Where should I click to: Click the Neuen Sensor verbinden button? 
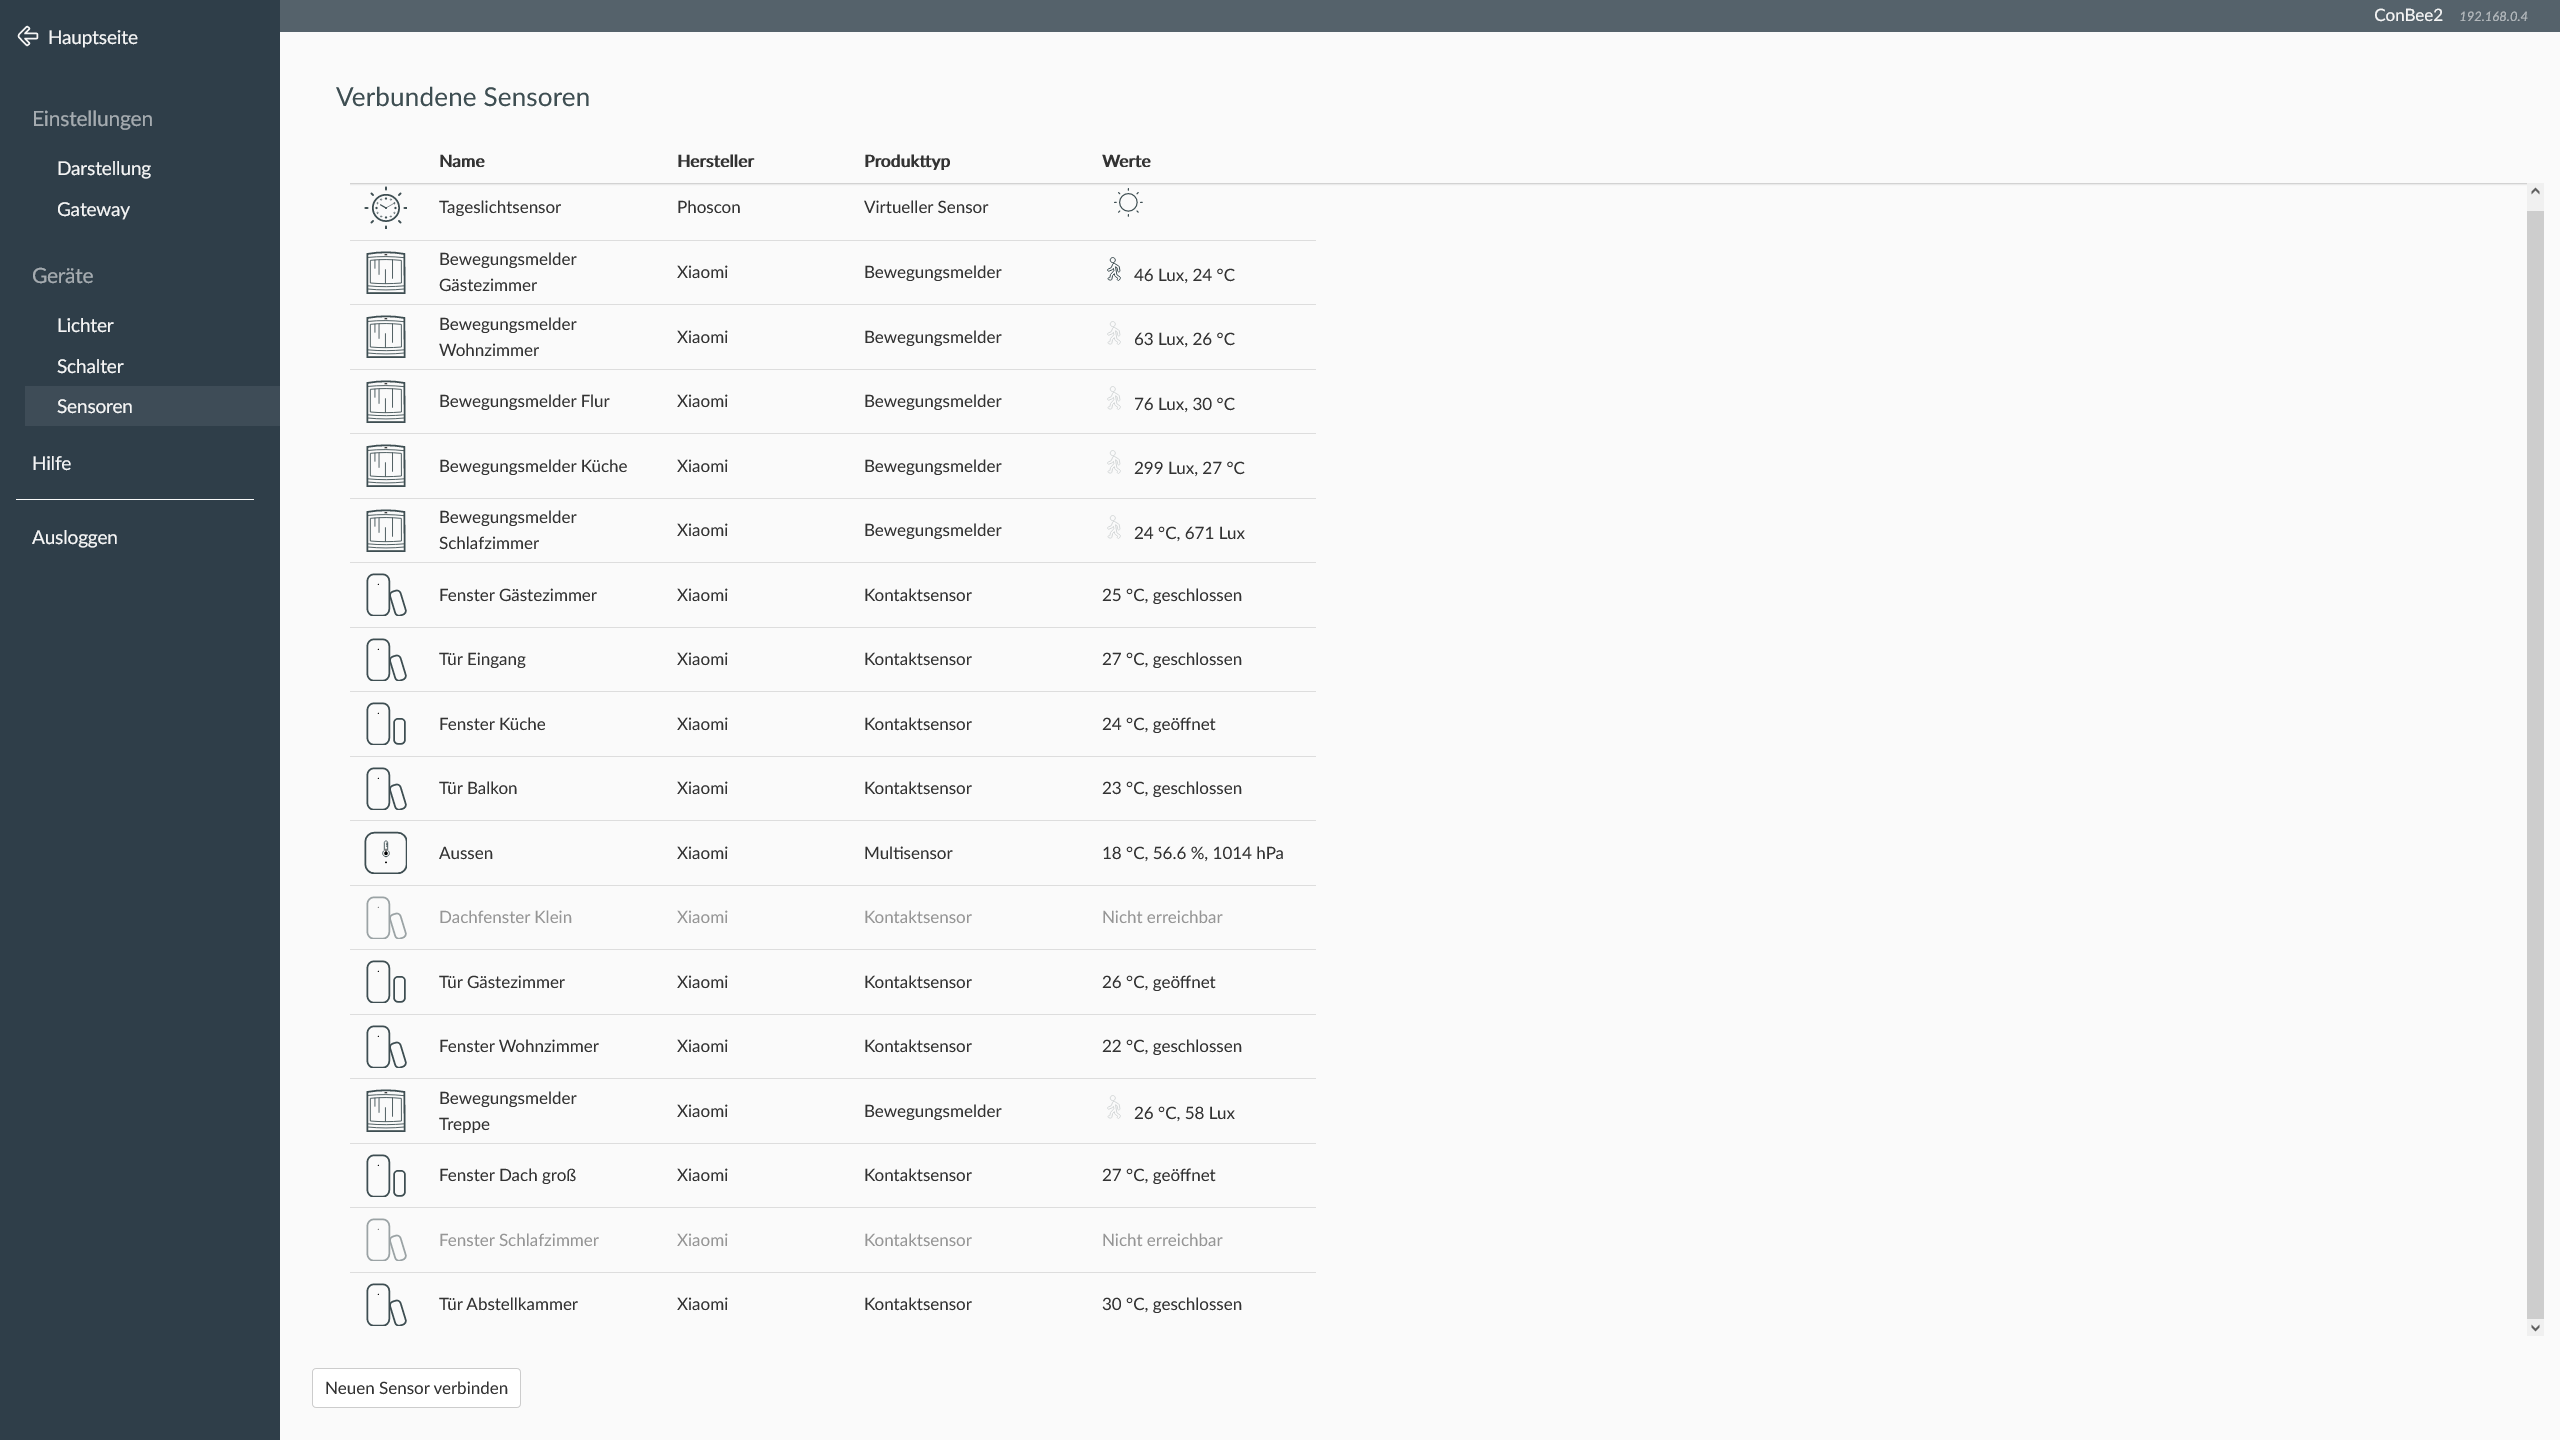[416, 1388]
